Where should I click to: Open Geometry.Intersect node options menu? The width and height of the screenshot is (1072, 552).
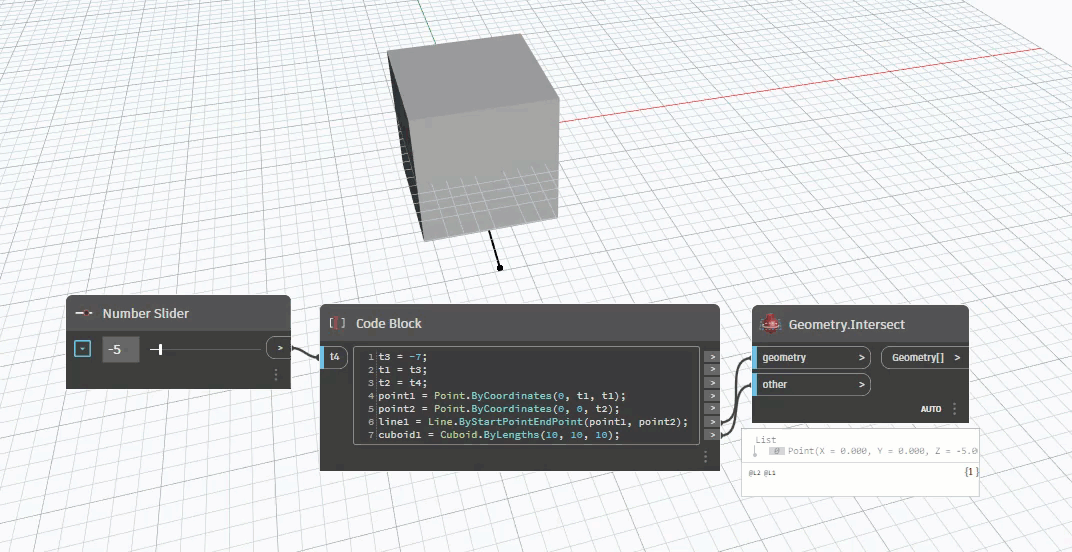pos(954,409)
